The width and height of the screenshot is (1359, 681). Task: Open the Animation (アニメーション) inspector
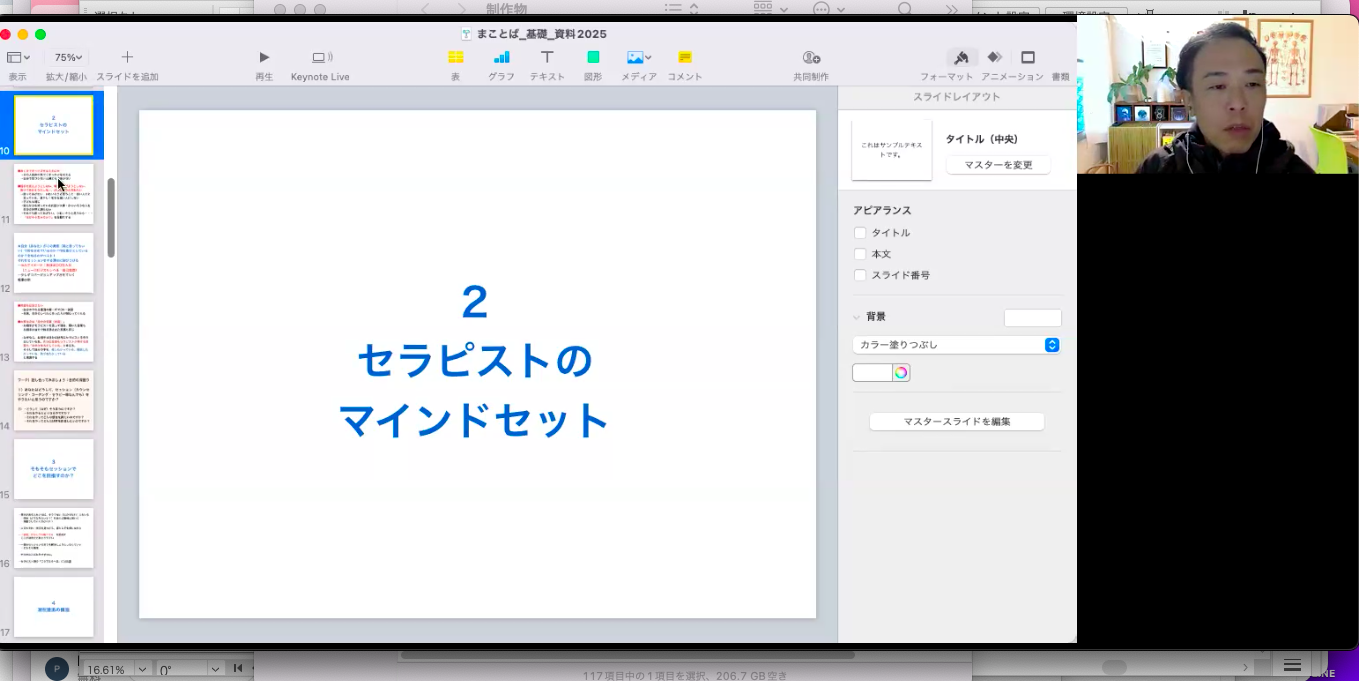coord(995,58)
